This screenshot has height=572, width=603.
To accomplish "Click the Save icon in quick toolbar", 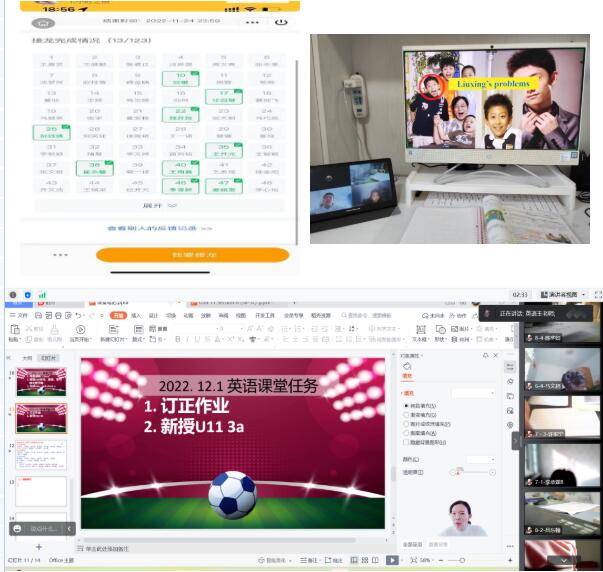I will pyautogui.click(x=38, y=315).
